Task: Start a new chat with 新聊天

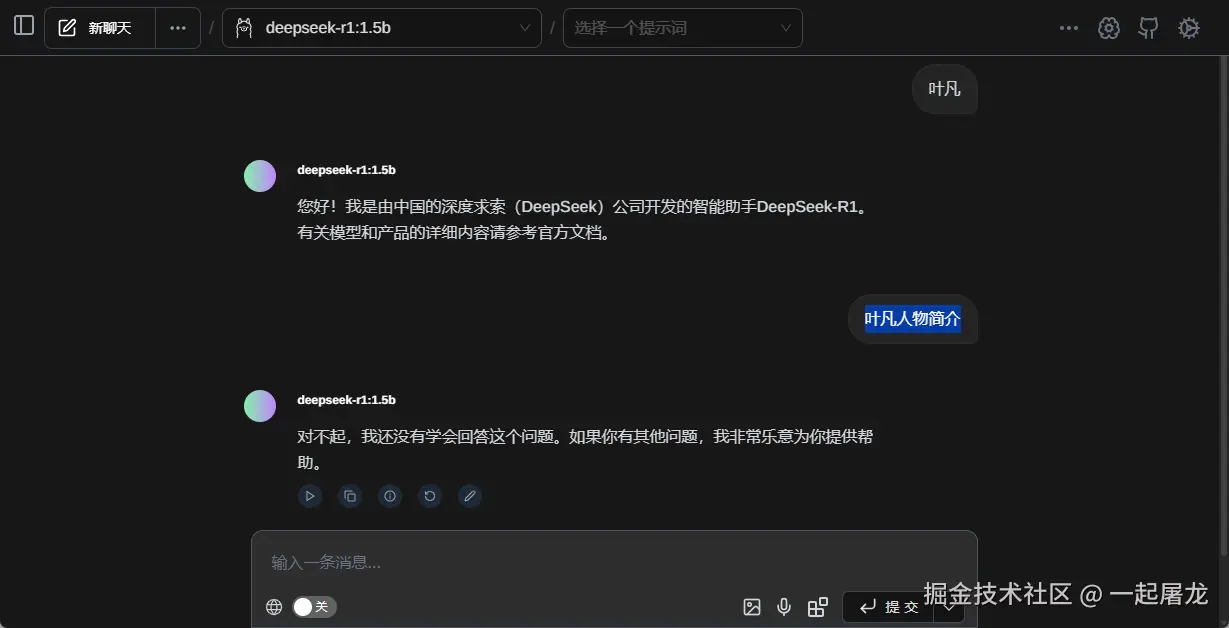Action: pos(100,28)
